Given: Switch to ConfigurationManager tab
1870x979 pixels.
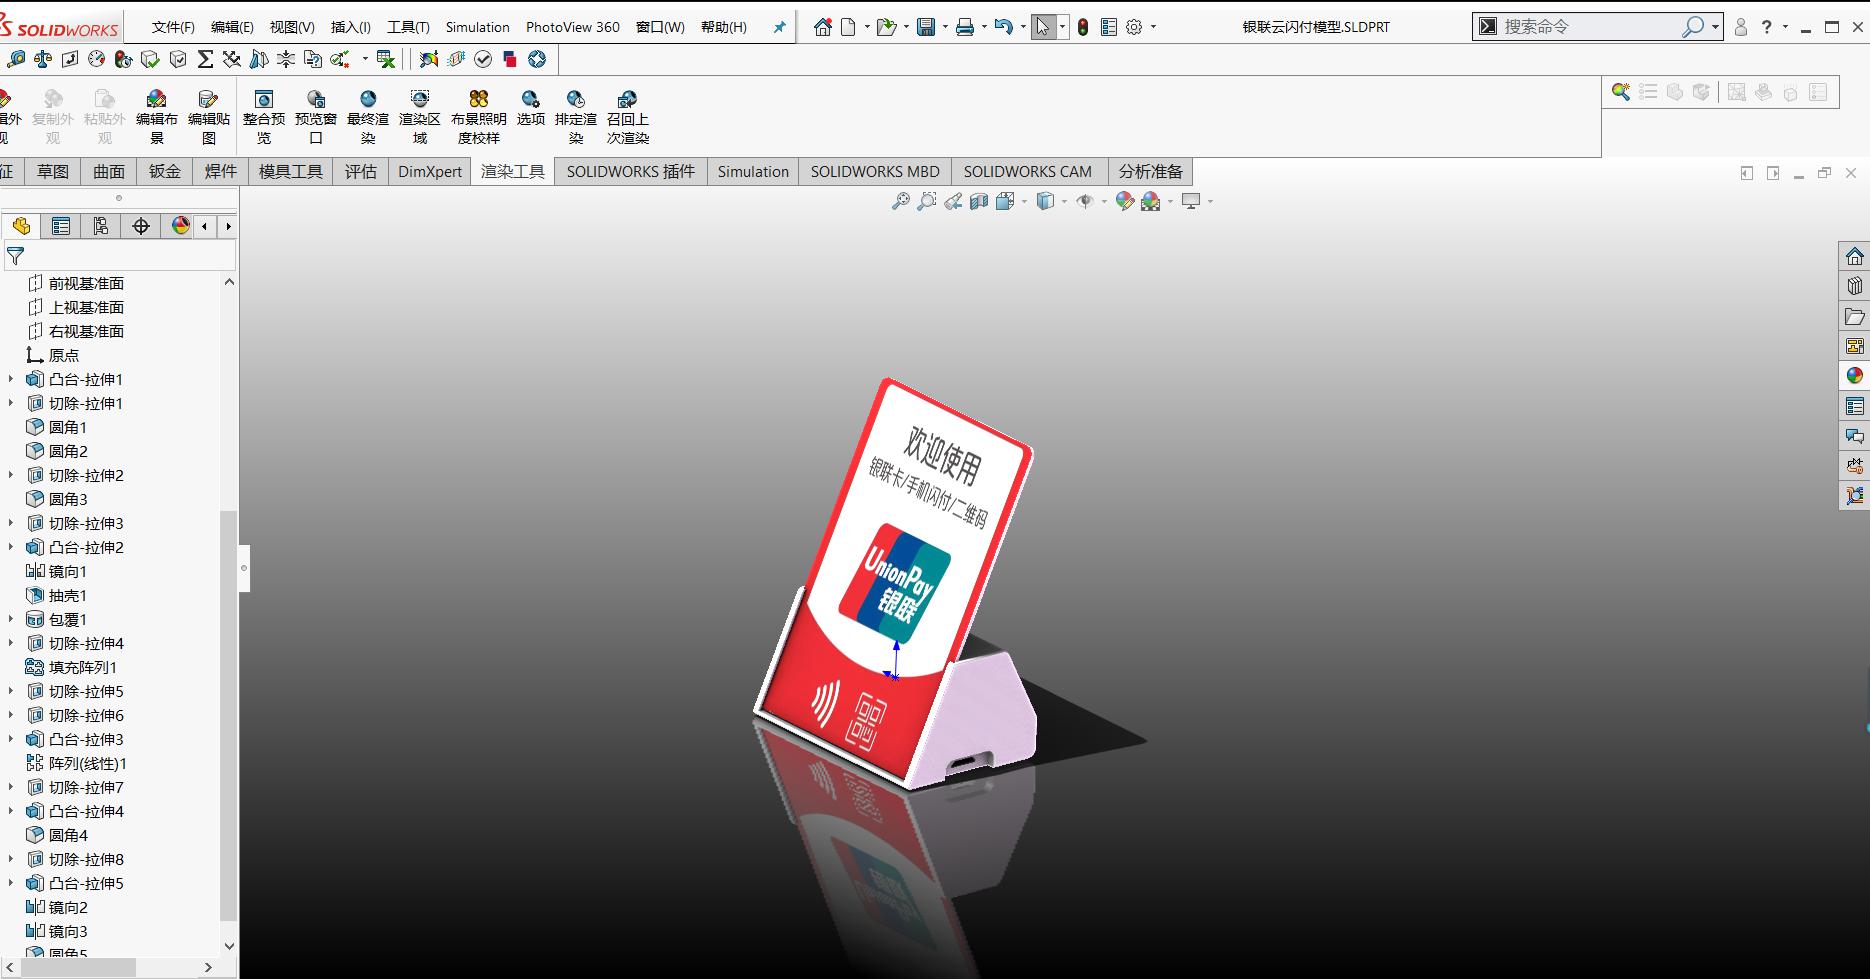Looking at the screenshot, I should coord(101,226).
